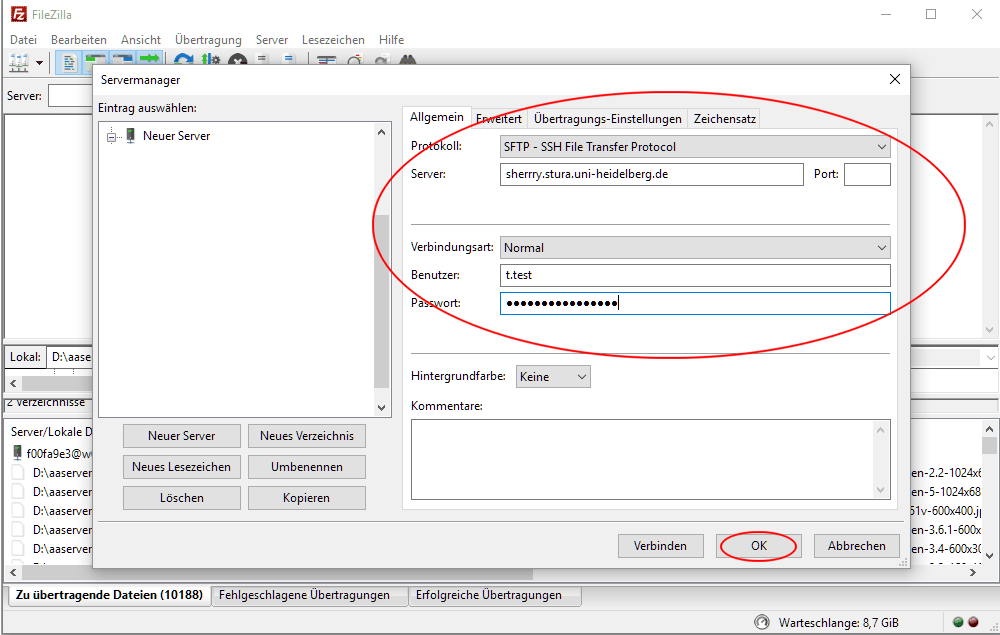This screenshot has height=635, width=1000.
Task: Click the Benutzer field containing t.test
Action: click(695, 275)
